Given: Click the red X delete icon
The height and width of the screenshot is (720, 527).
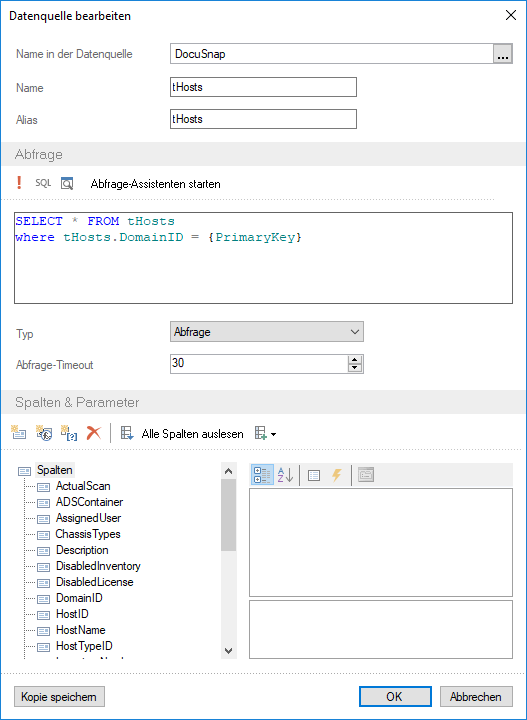Looking at the screenshot, I should (94, 433).
